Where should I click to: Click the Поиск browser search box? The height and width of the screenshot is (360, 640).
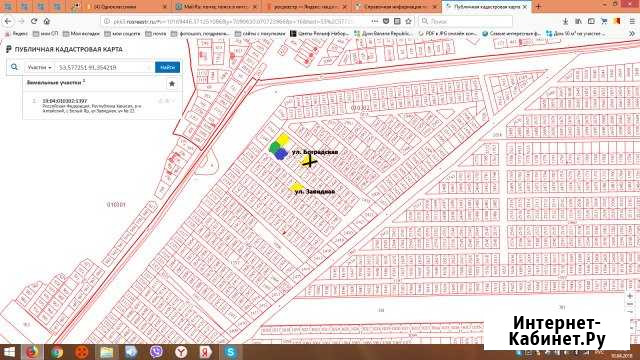(x=465, y=21)
